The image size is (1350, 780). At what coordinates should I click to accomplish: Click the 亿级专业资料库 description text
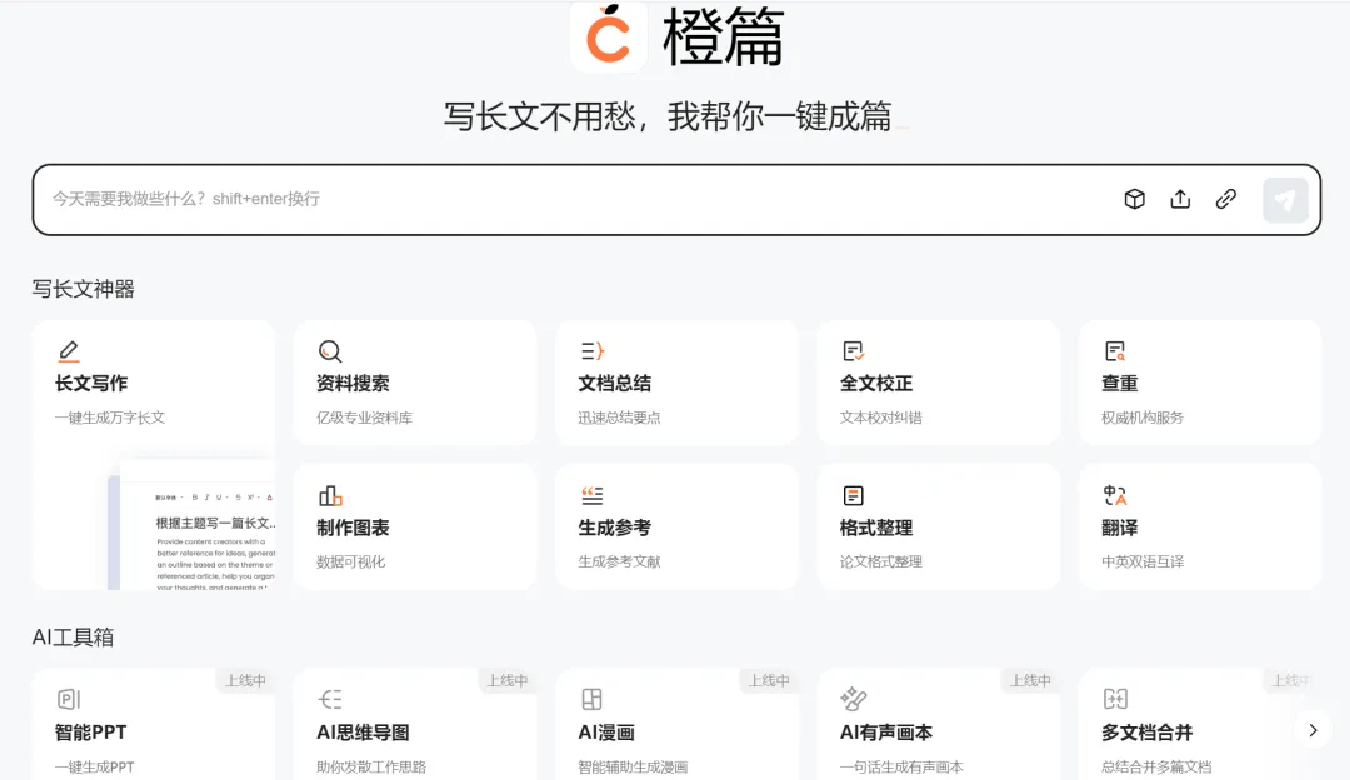click(x=365, y=417)
